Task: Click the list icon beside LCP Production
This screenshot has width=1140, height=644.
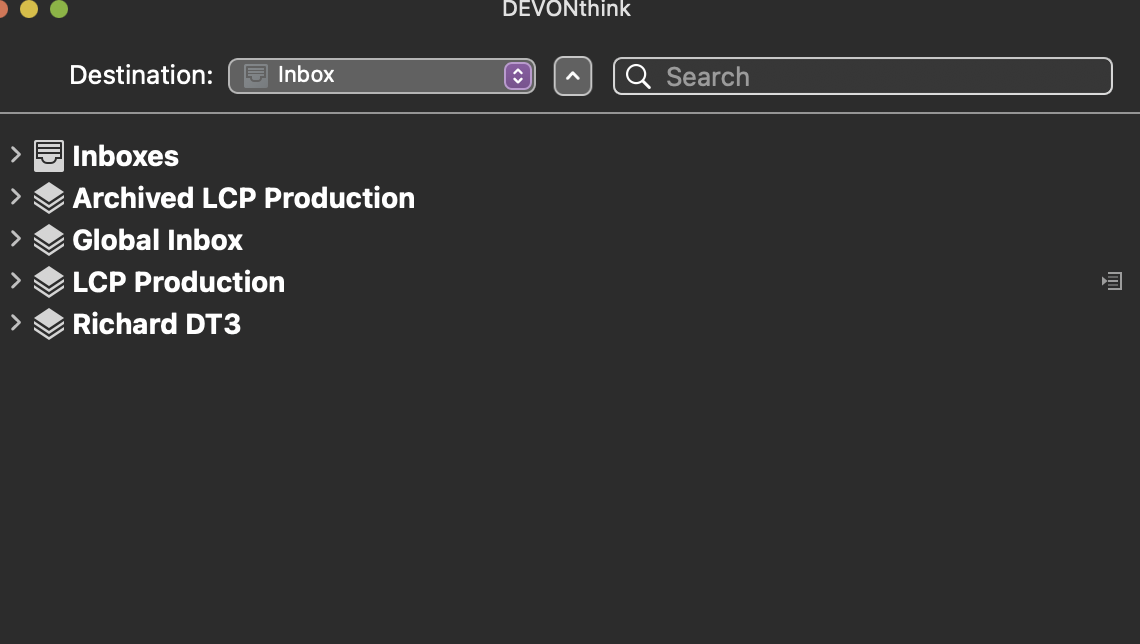Action: click(1112, 282)
